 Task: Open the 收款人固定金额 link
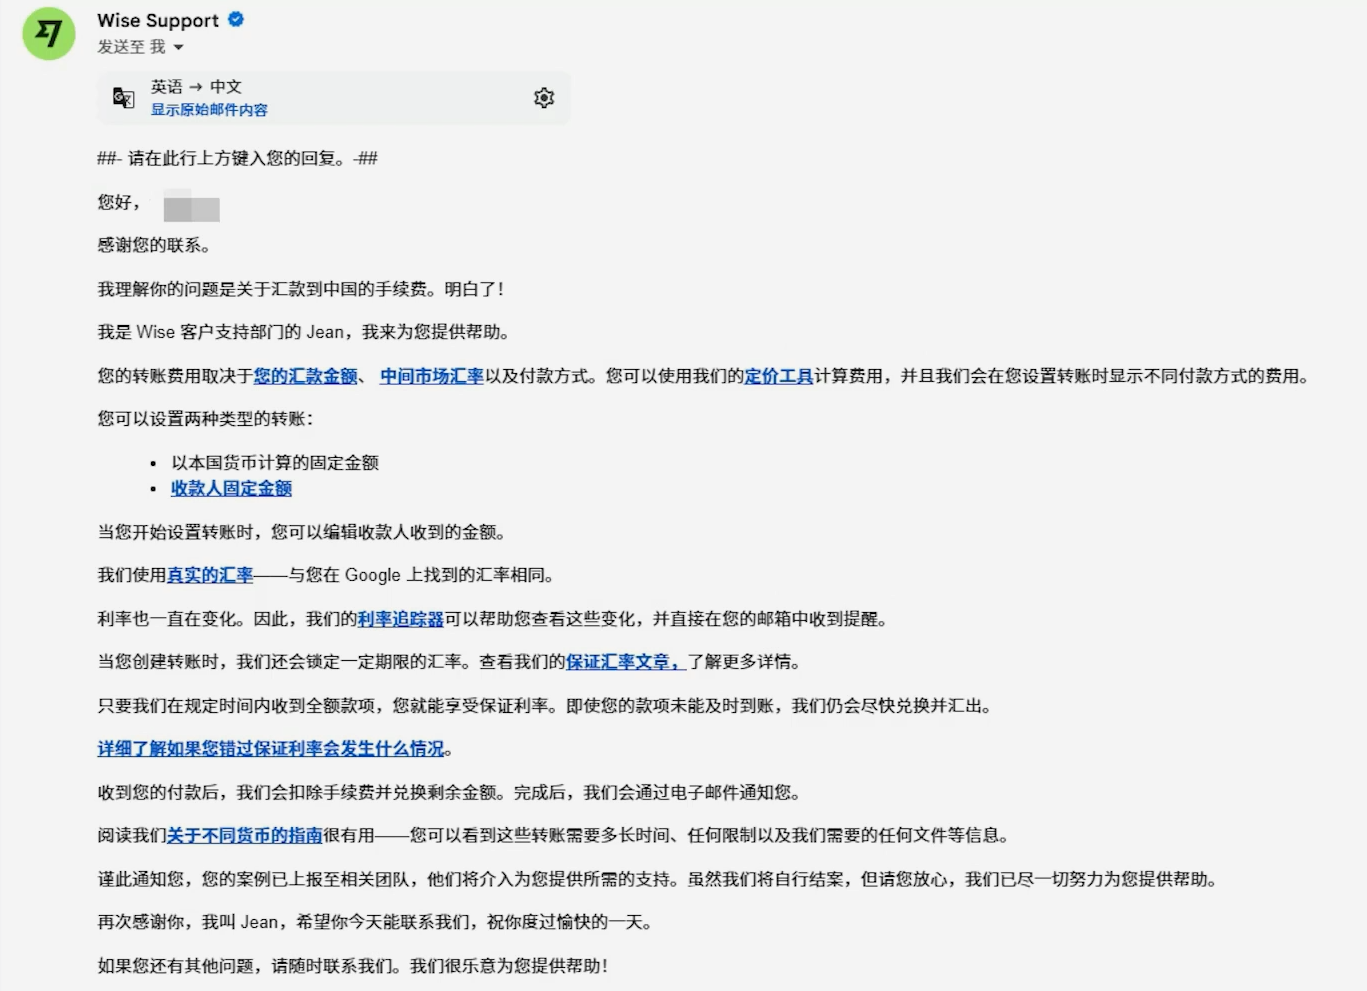231,488
